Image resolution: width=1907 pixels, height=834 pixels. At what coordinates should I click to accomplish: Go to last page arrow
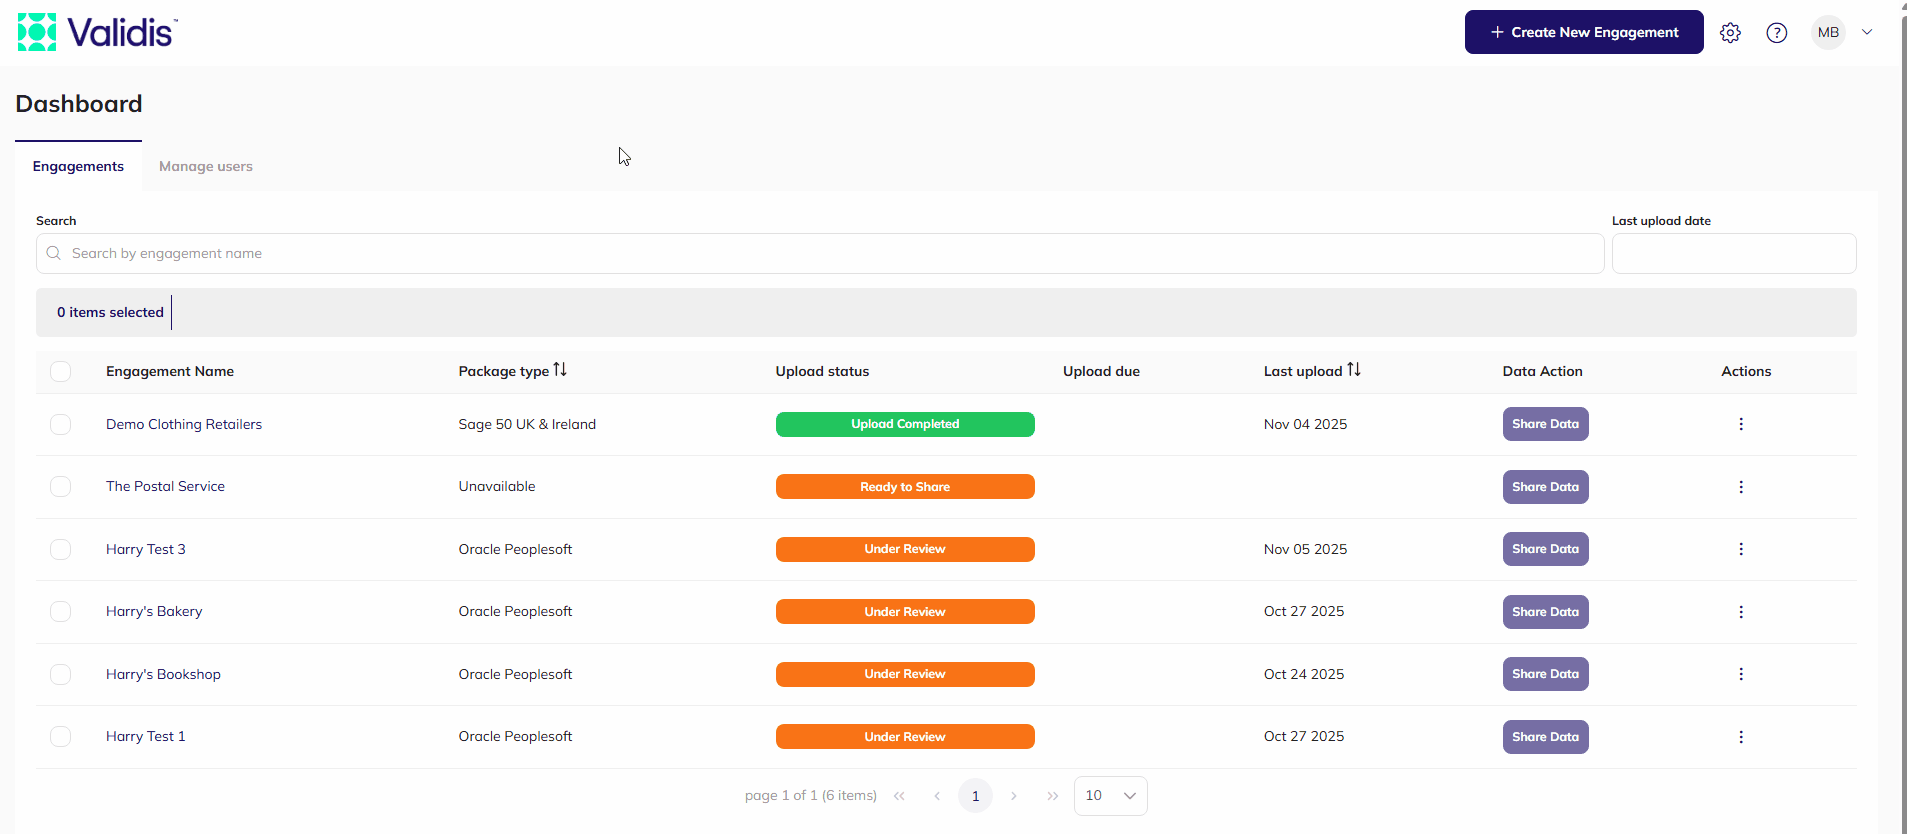[1052, 796]
